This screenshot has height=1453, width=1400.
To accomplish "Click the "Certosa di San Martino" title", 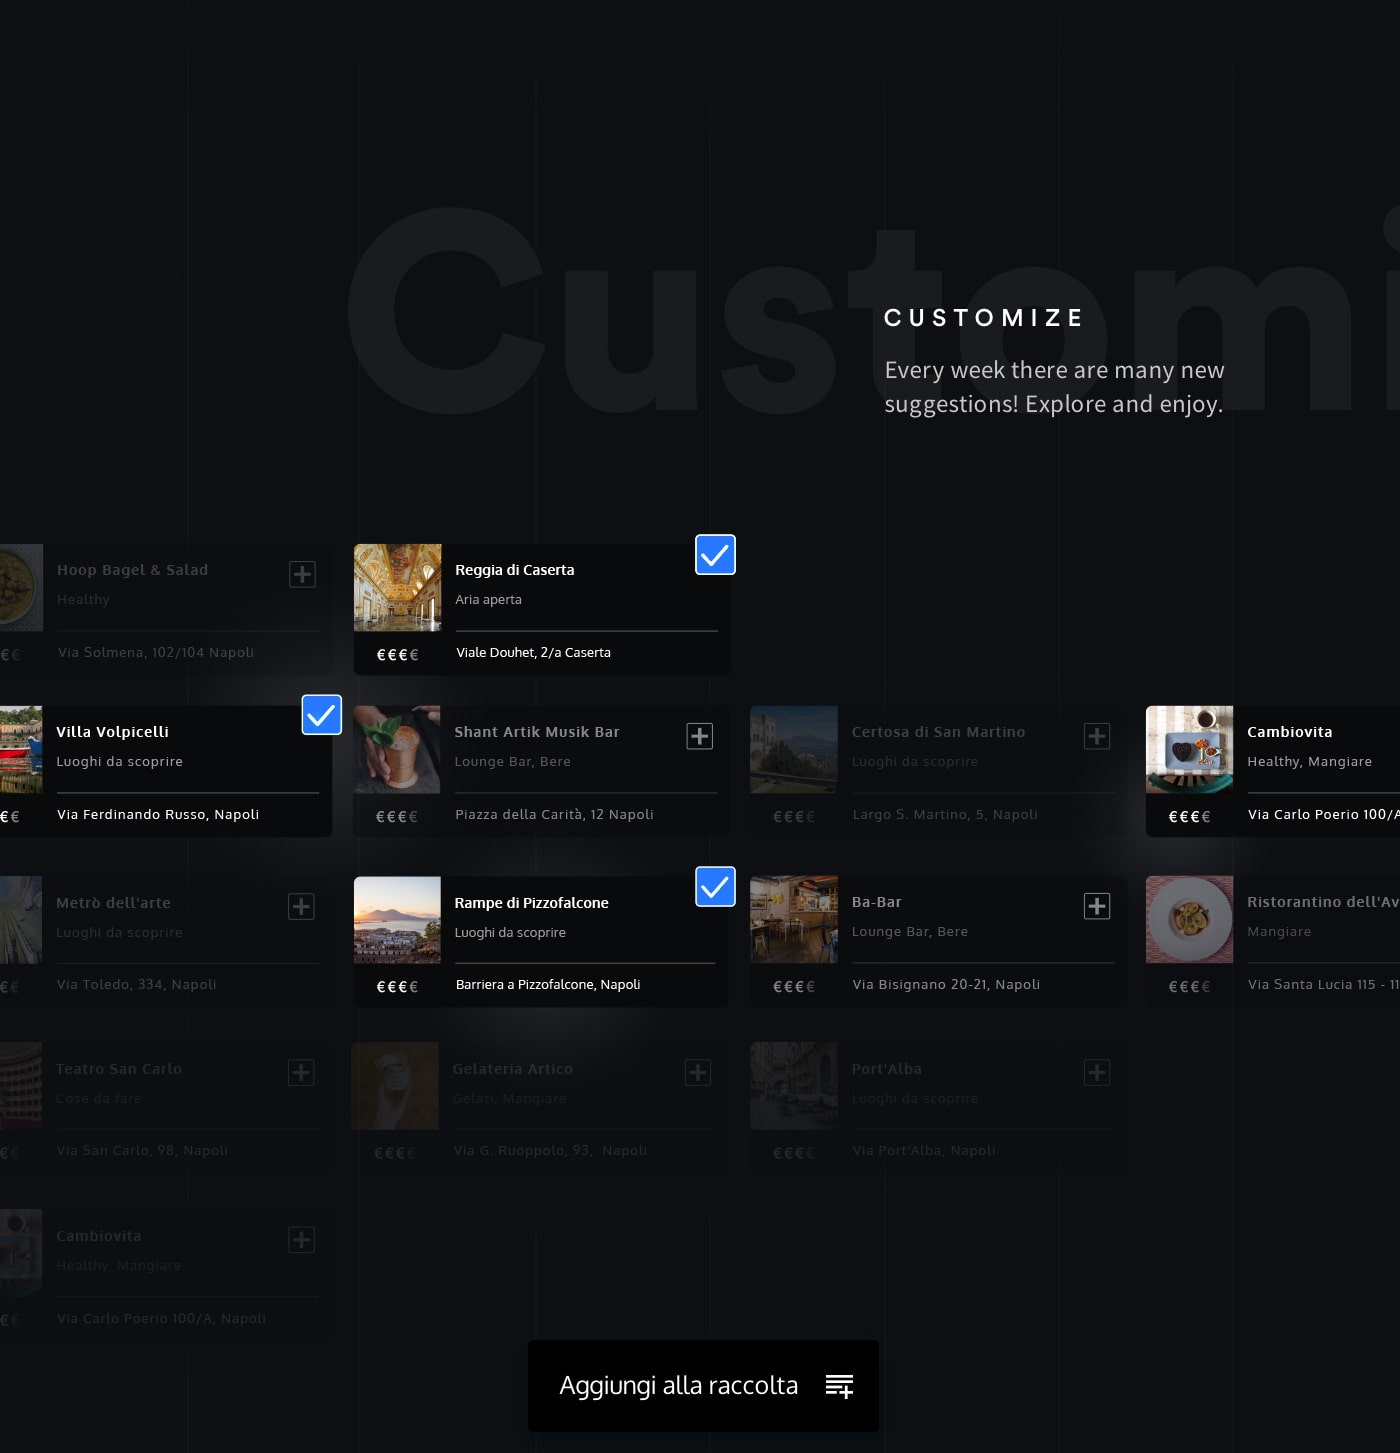I will [x=939, y=732].
